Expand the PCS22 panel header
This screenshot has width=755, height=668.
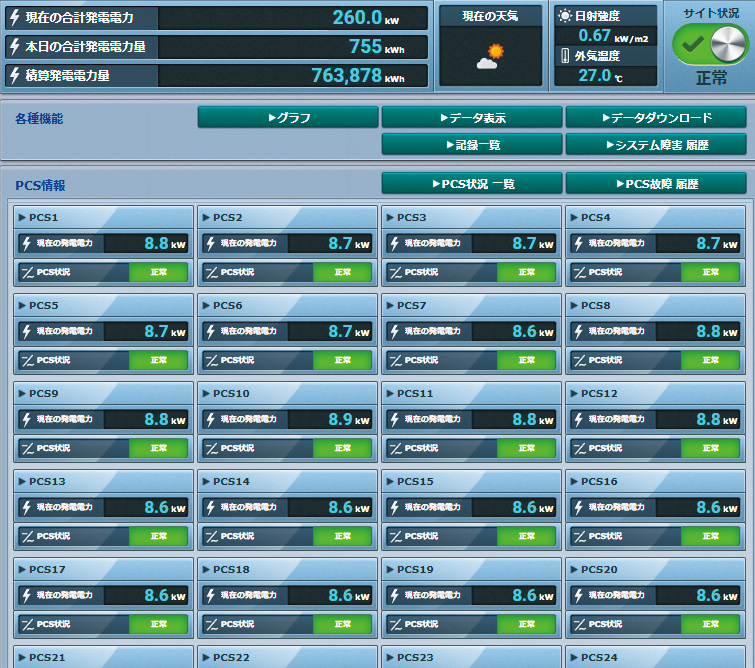point(287,657)
